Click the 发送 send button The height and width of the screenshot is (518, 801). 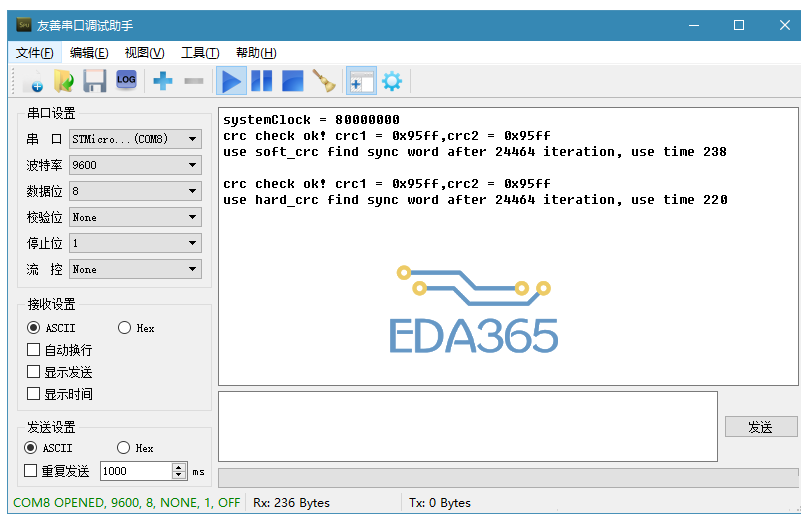(x=761, y=427)
